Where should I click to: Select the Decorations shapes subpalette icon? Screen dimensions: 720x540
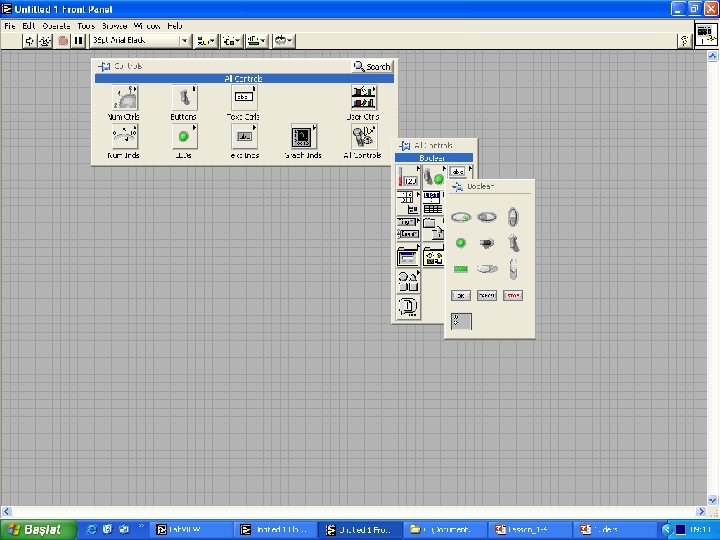pos(408,281)
